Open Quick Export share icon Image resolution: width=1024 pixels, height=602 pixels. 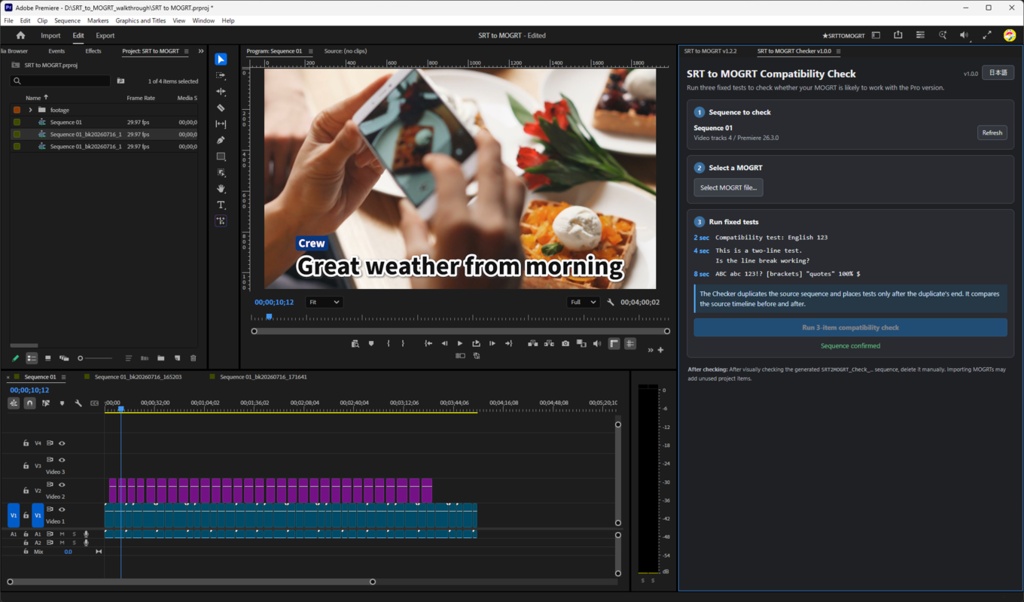(898, 35)
